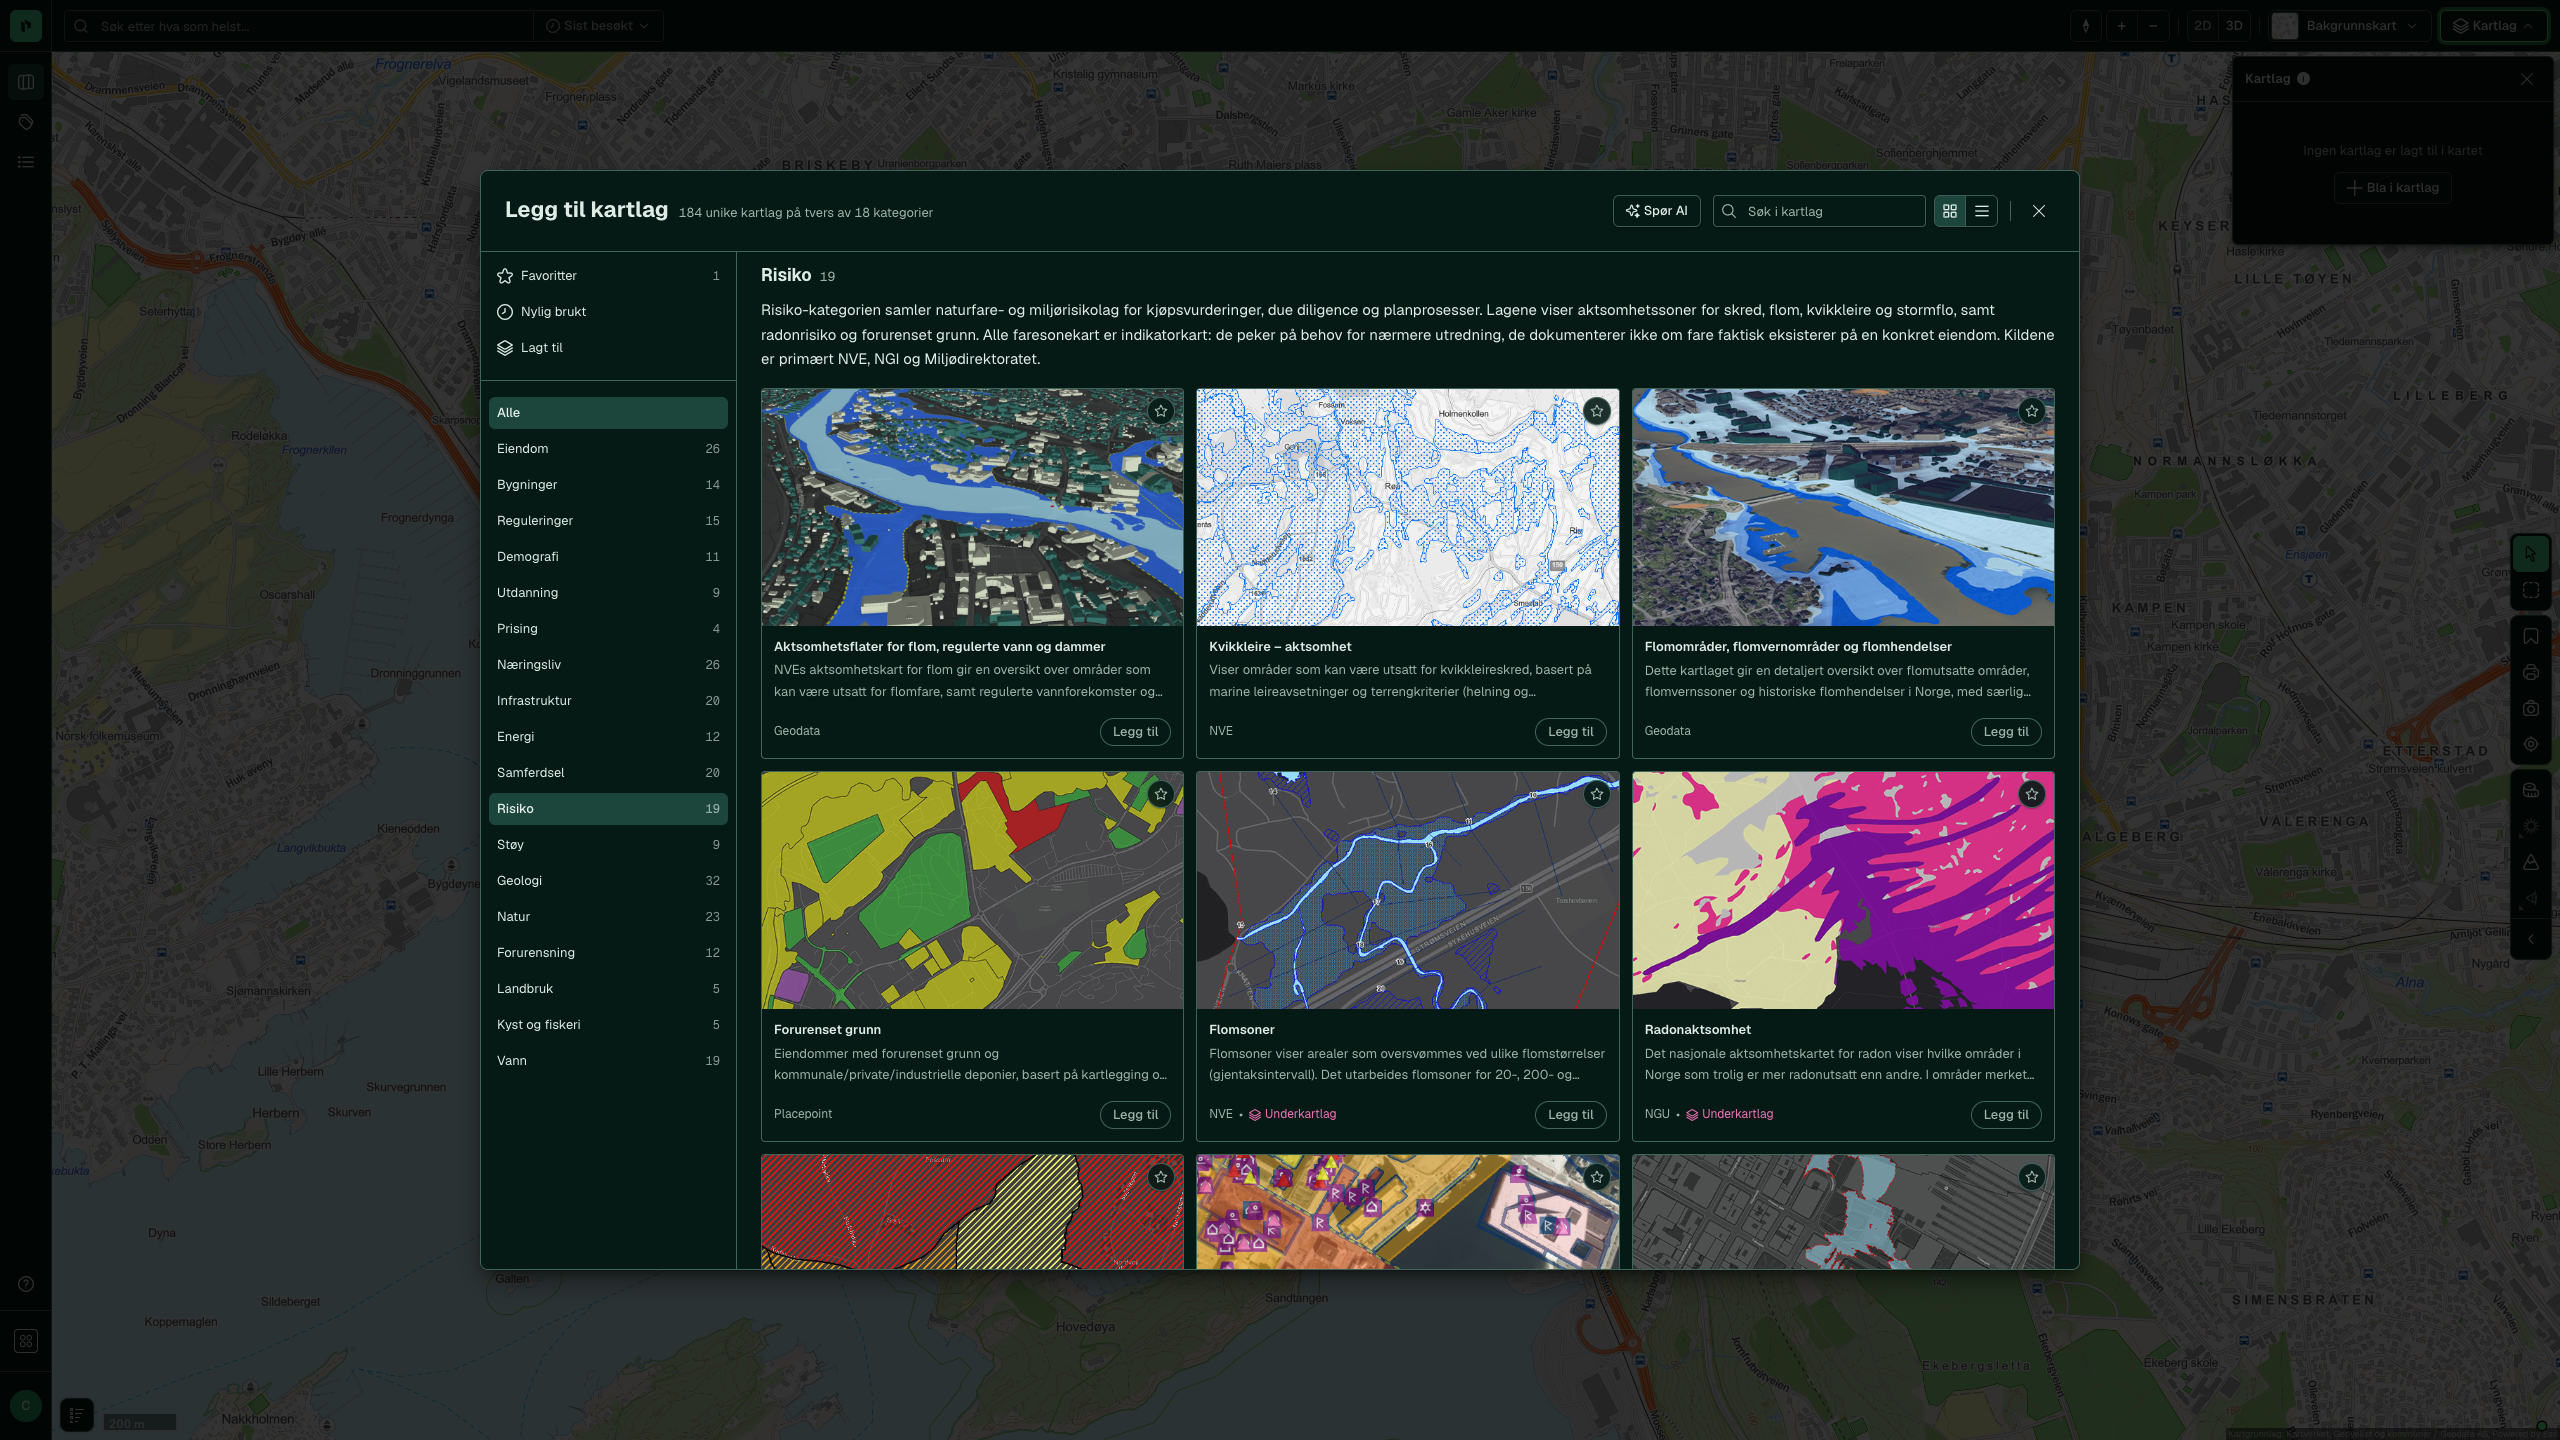Switch to list view layout
This screenshot has width=2560, height=1440.
1981,211
